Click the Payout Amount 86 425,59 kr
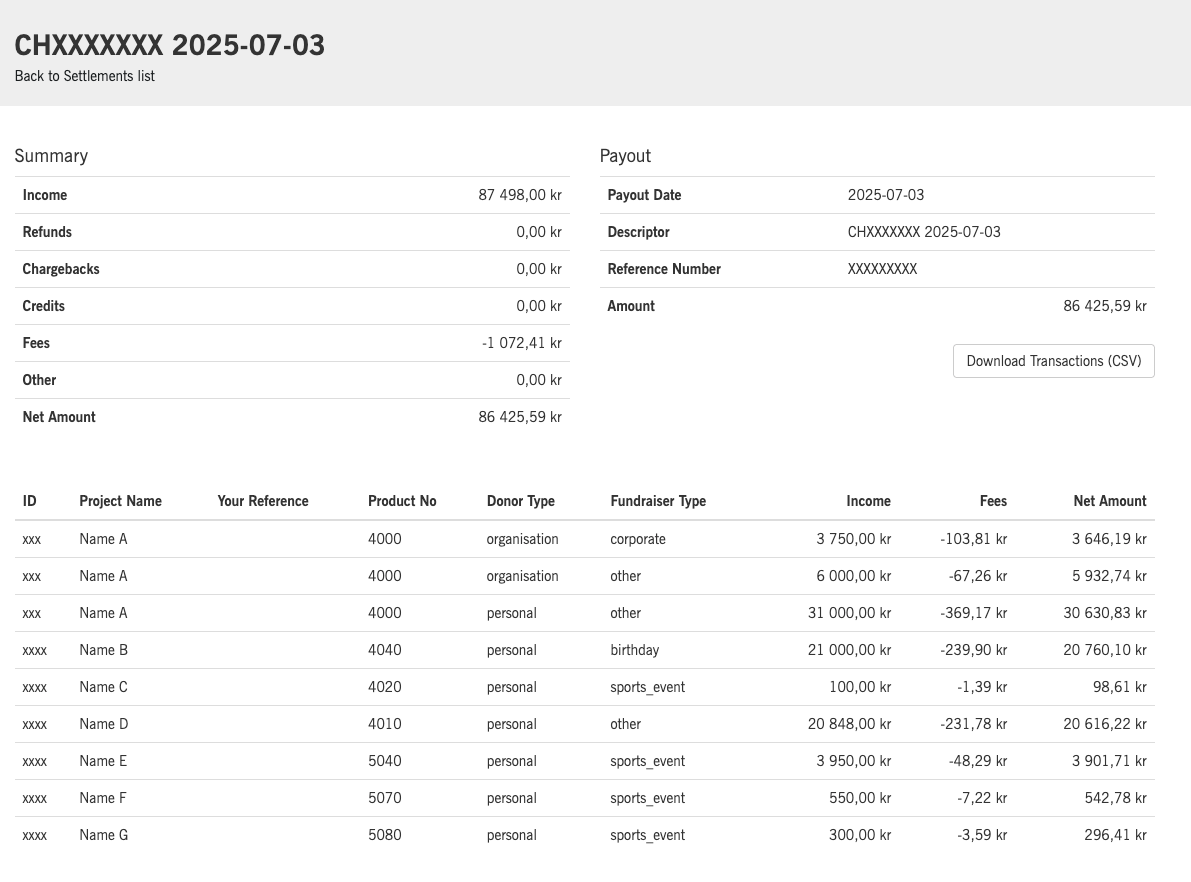Image resolution: width=1191 pixels, height=882 pixels. [x=1104, y=306]
